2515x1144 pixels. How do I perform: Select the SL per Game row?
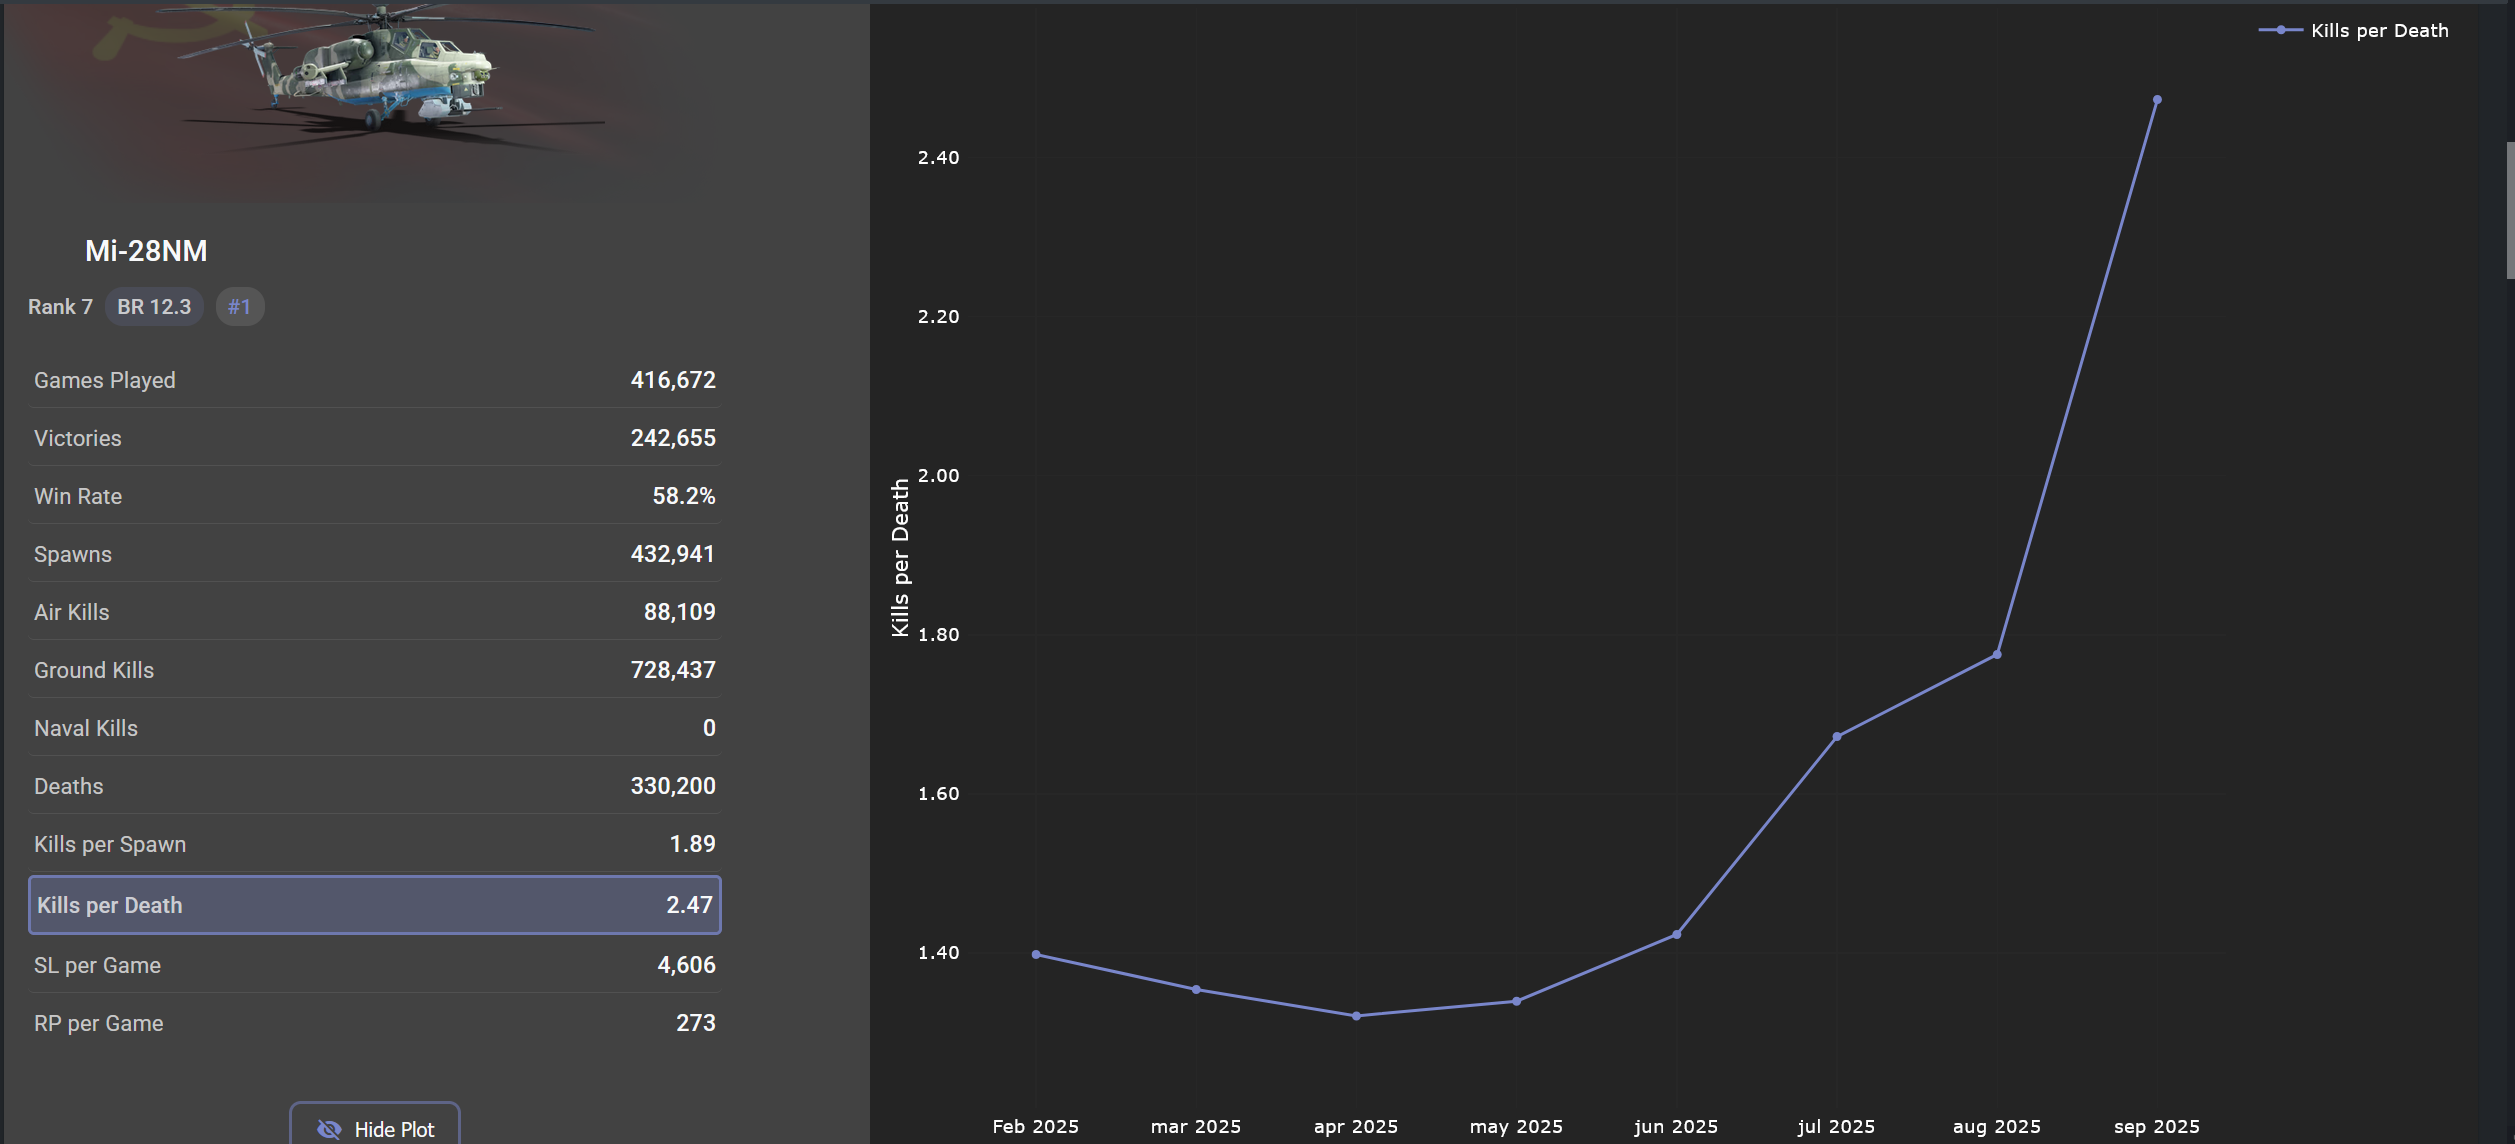pyautogui.click(x=375, y=965)
